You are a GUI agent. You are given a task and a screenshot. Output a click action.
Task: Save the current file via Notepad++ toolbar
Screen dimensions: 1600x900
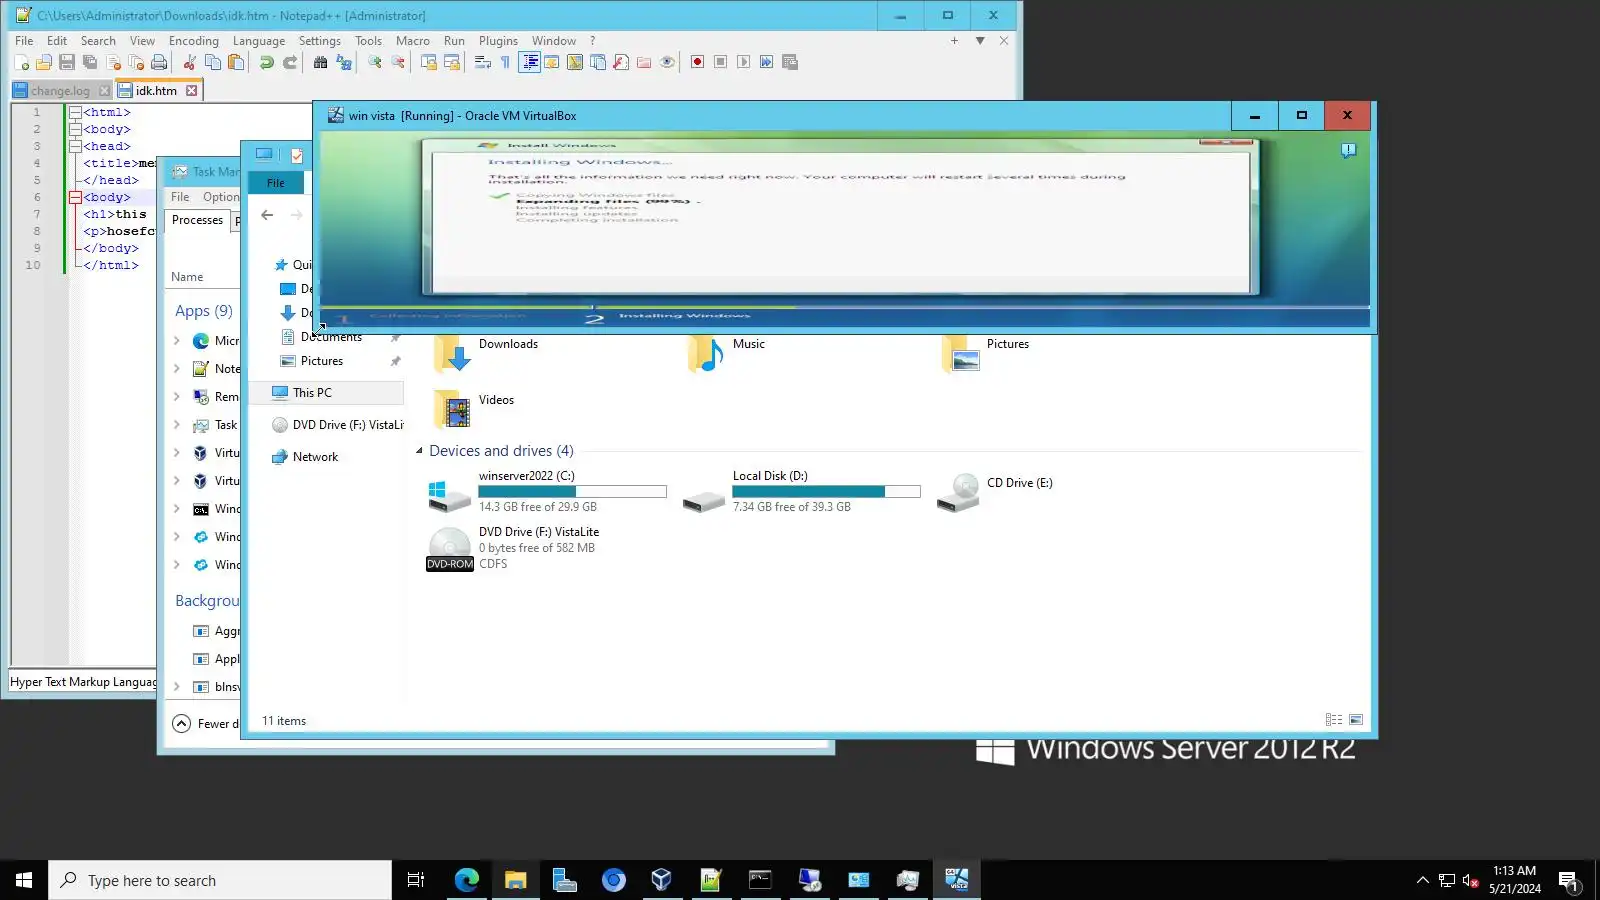(67, 62)
